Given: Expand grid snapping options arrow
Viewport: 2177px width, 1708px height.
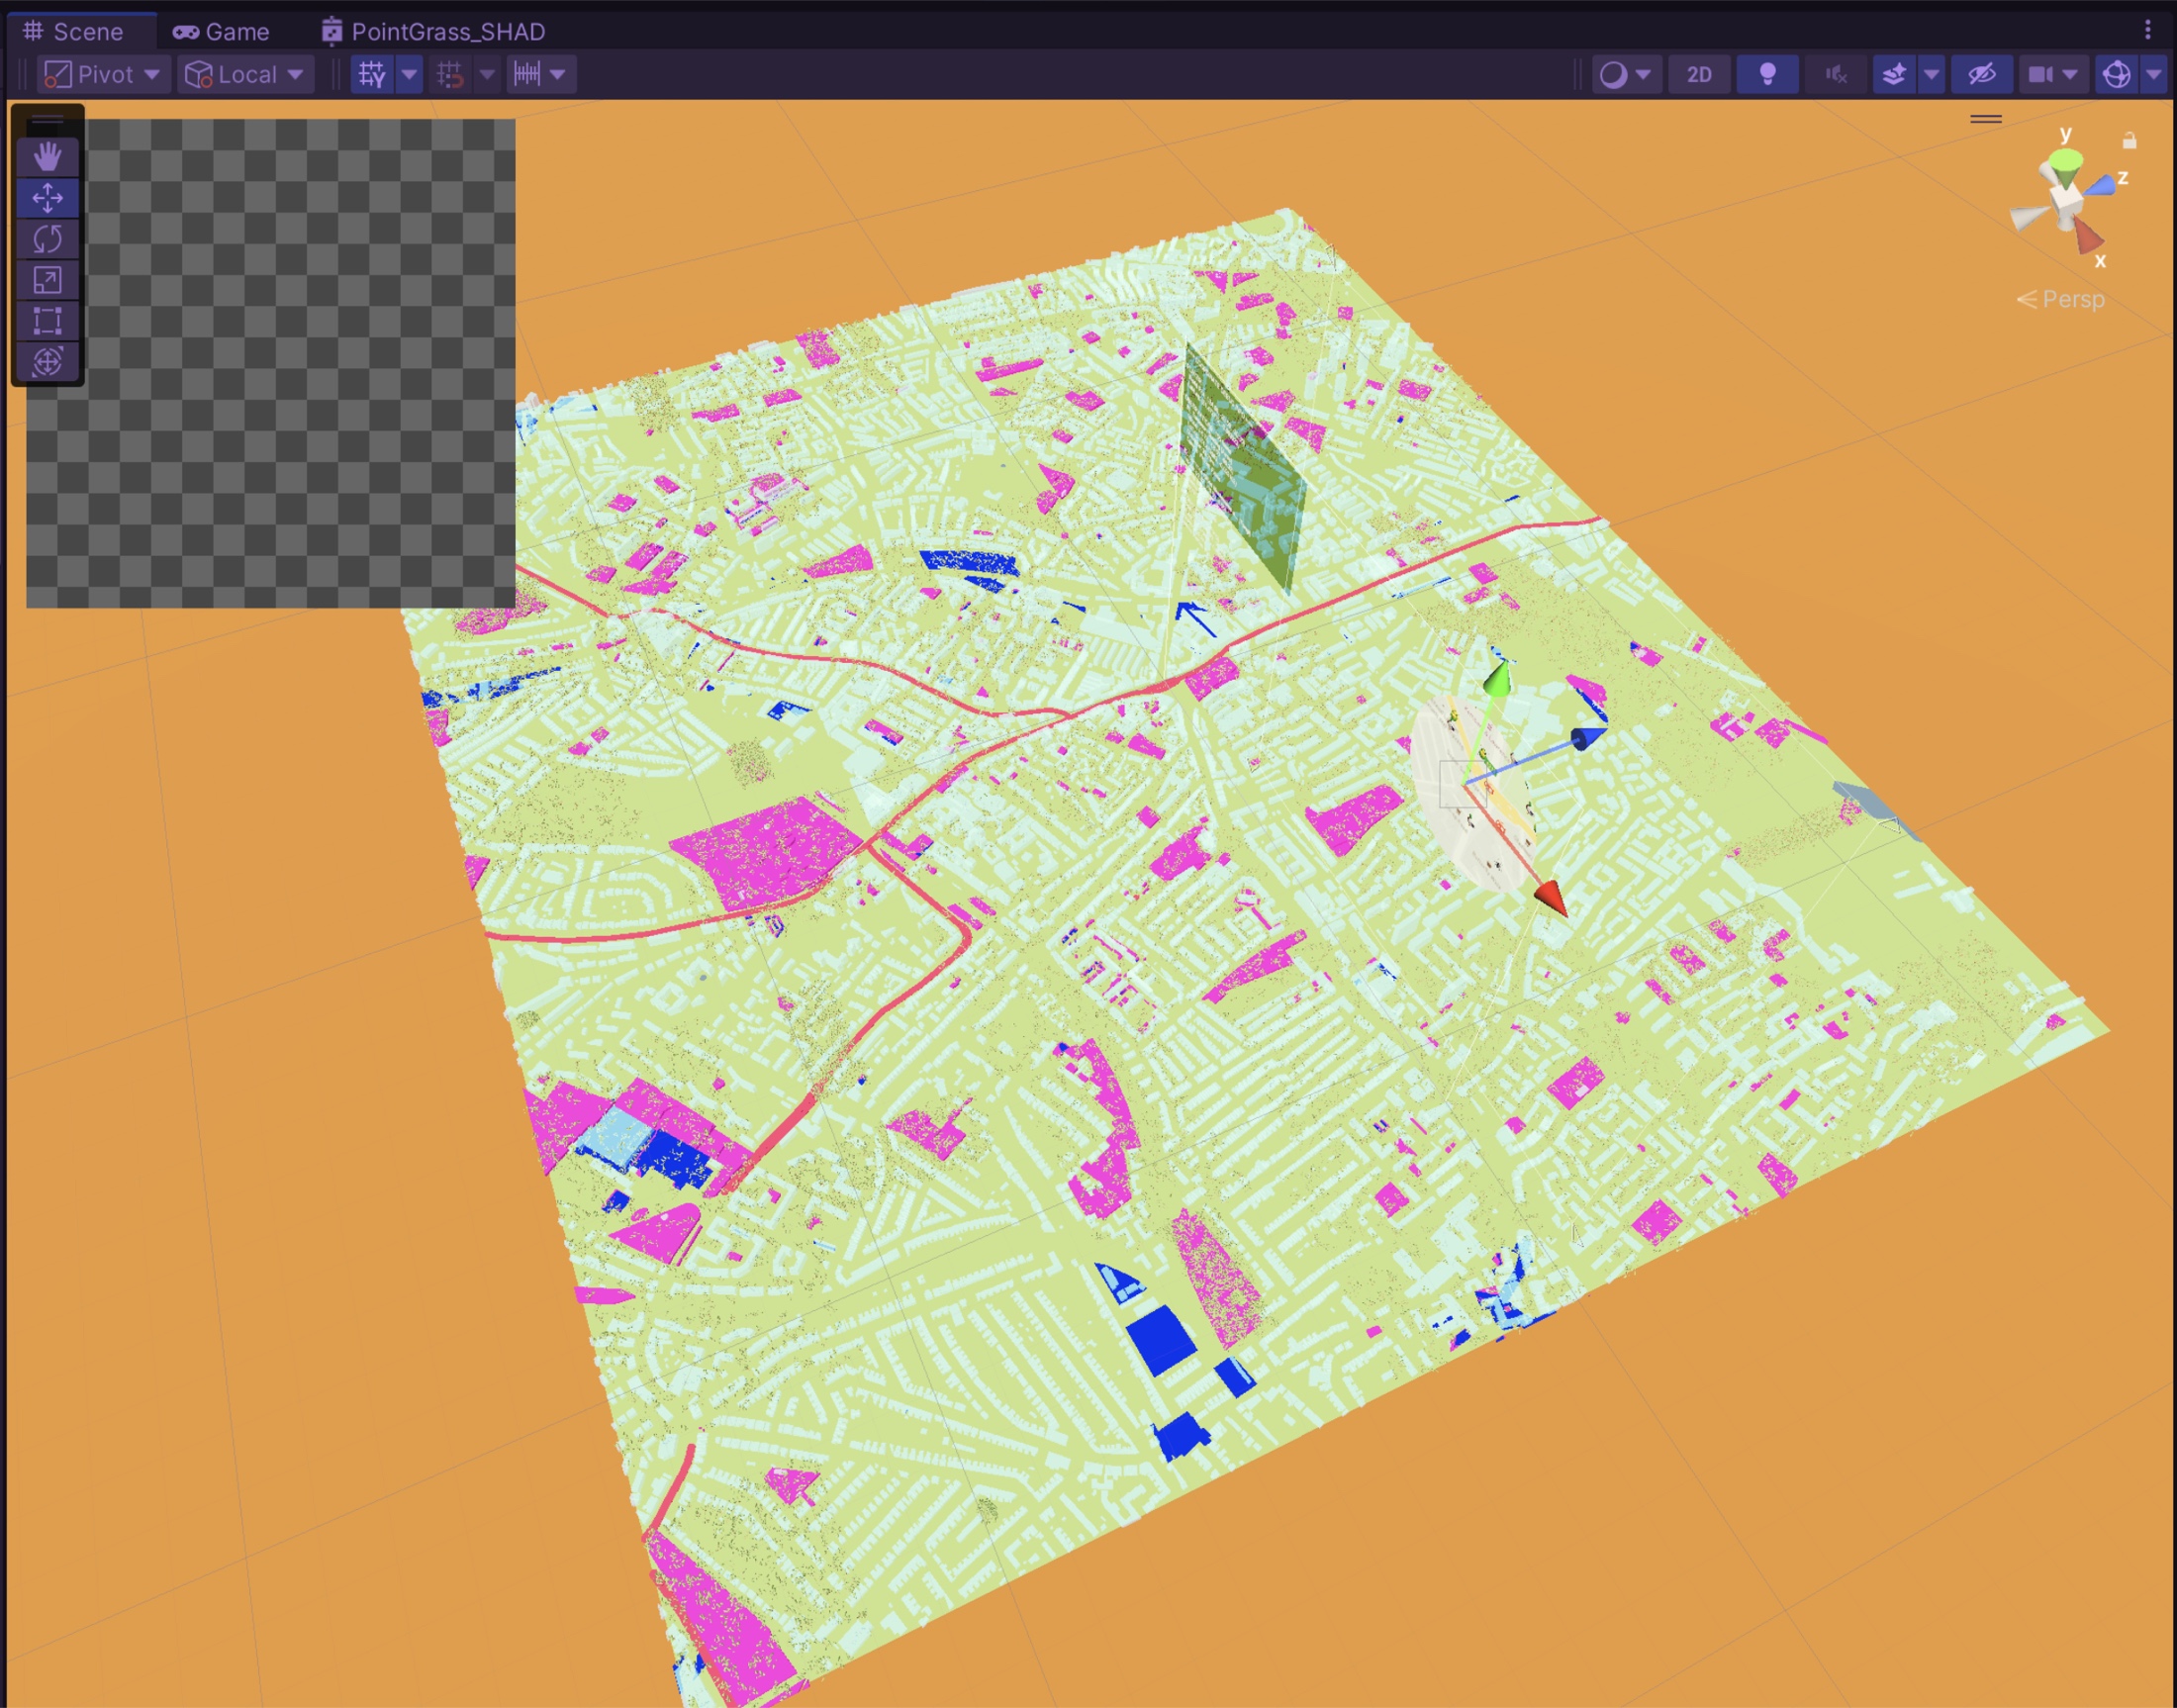Looking at the screenshot, I should [487, 74].
